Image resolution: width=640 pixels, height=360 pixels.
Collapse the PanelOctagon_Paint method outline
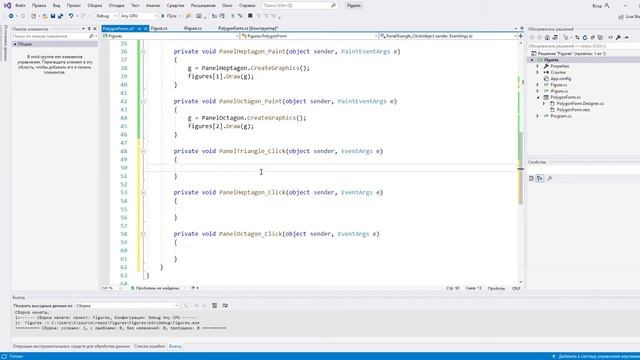143,101
